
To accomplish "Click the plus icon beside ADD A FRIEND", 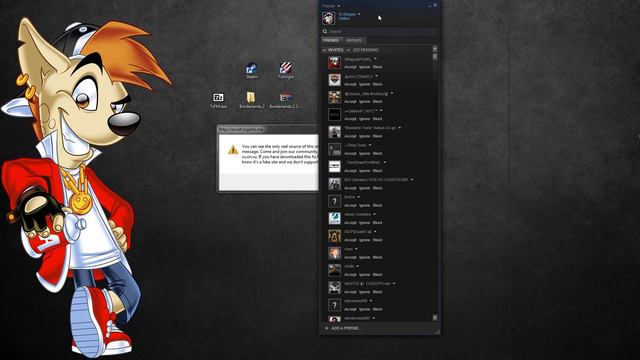I will 327,328.
